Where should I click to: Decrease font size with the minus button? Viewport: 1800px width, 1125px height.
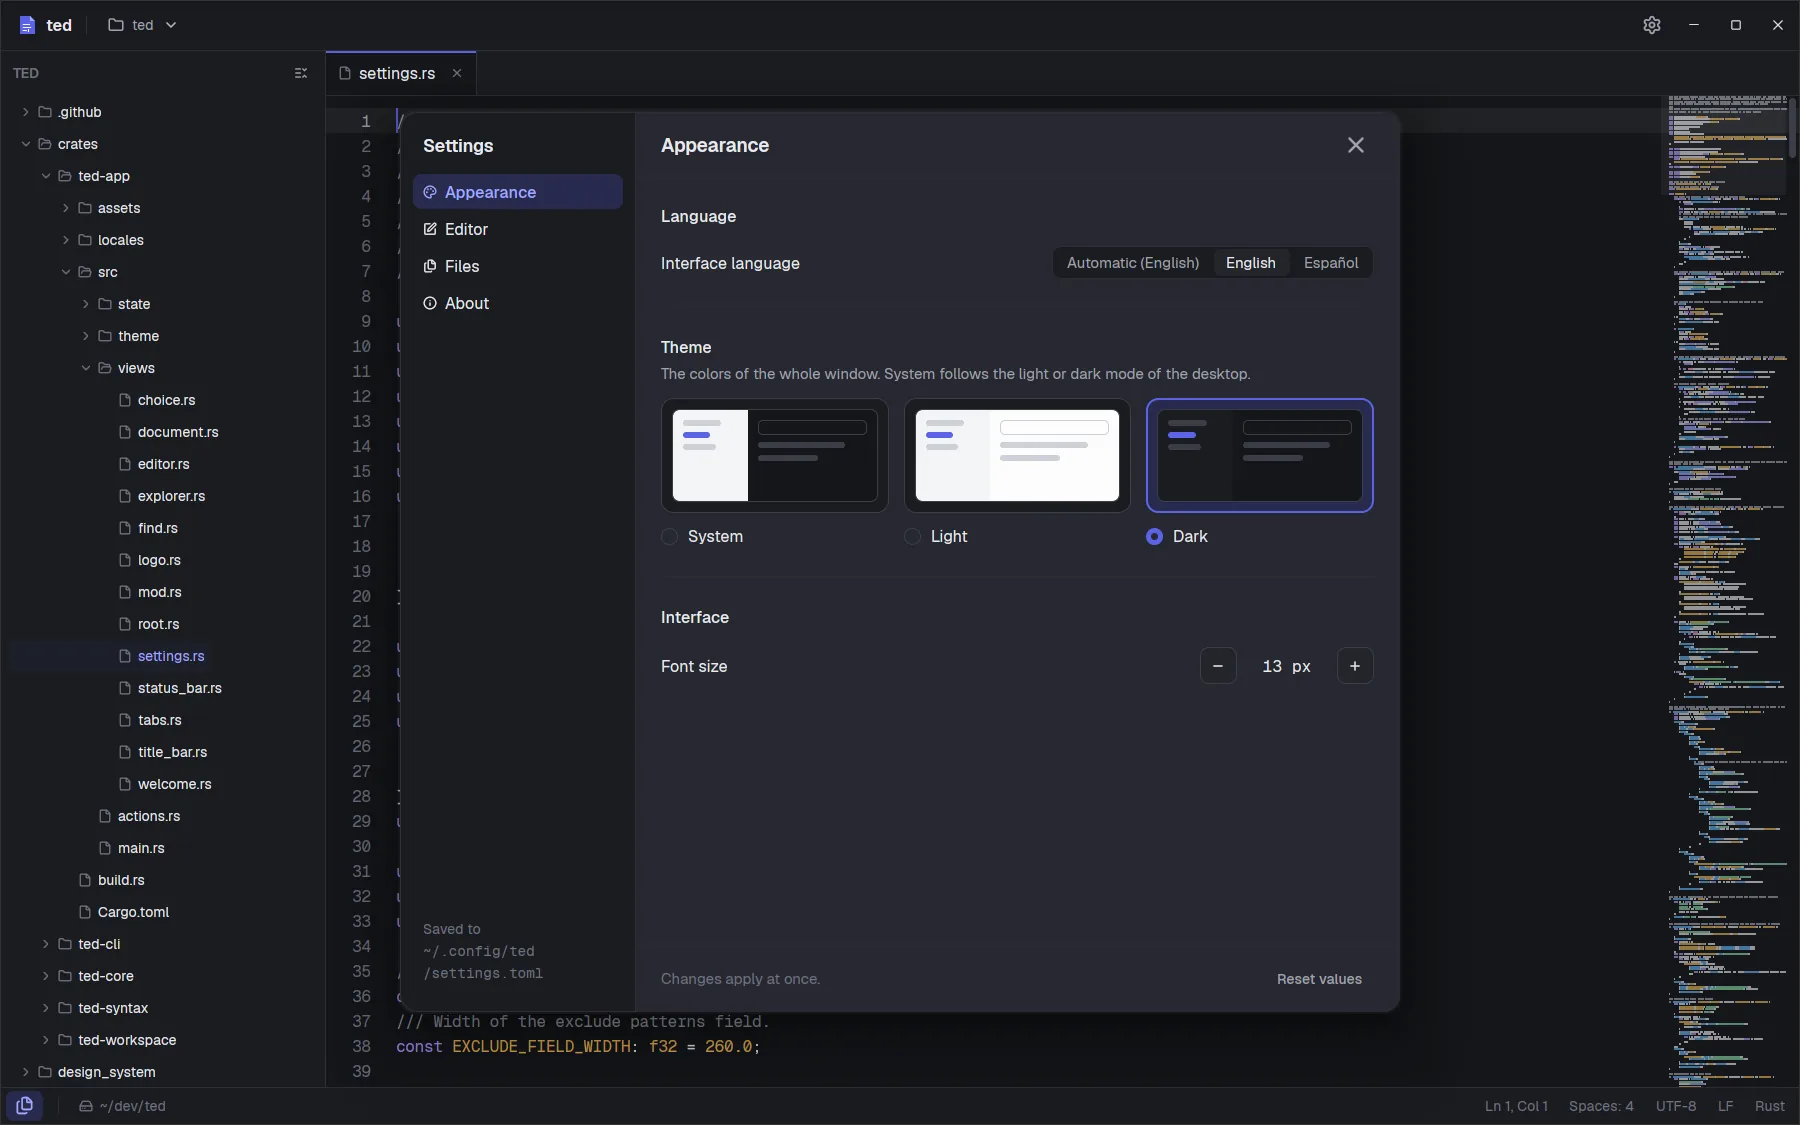[1218, 666]
